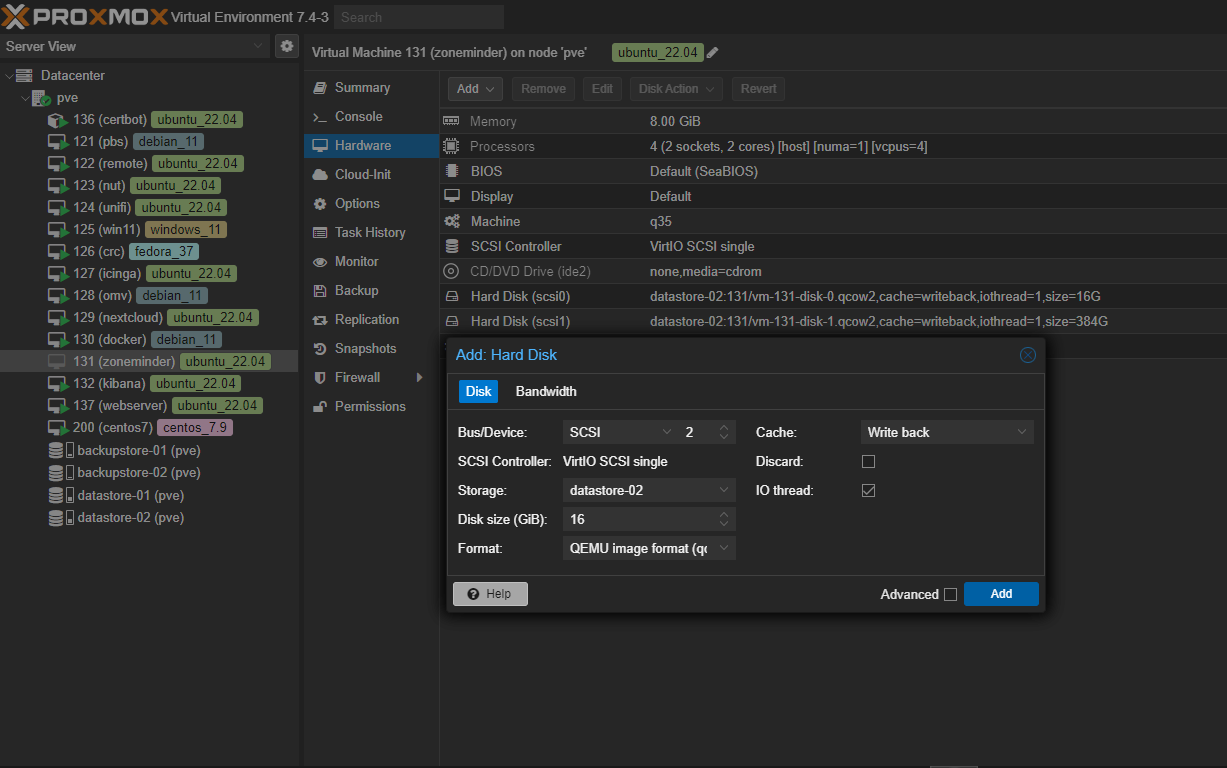Uncheck the IO thread checkbox

click(868, 491)
